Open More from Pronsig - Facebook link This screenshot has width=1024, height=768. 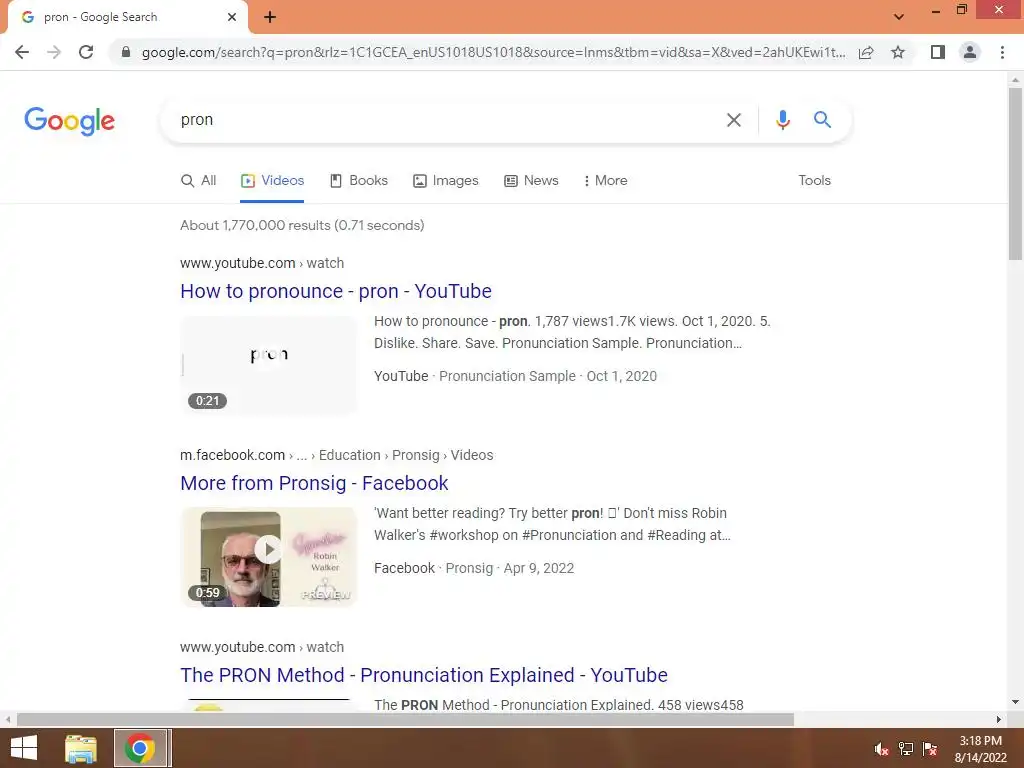314,483
